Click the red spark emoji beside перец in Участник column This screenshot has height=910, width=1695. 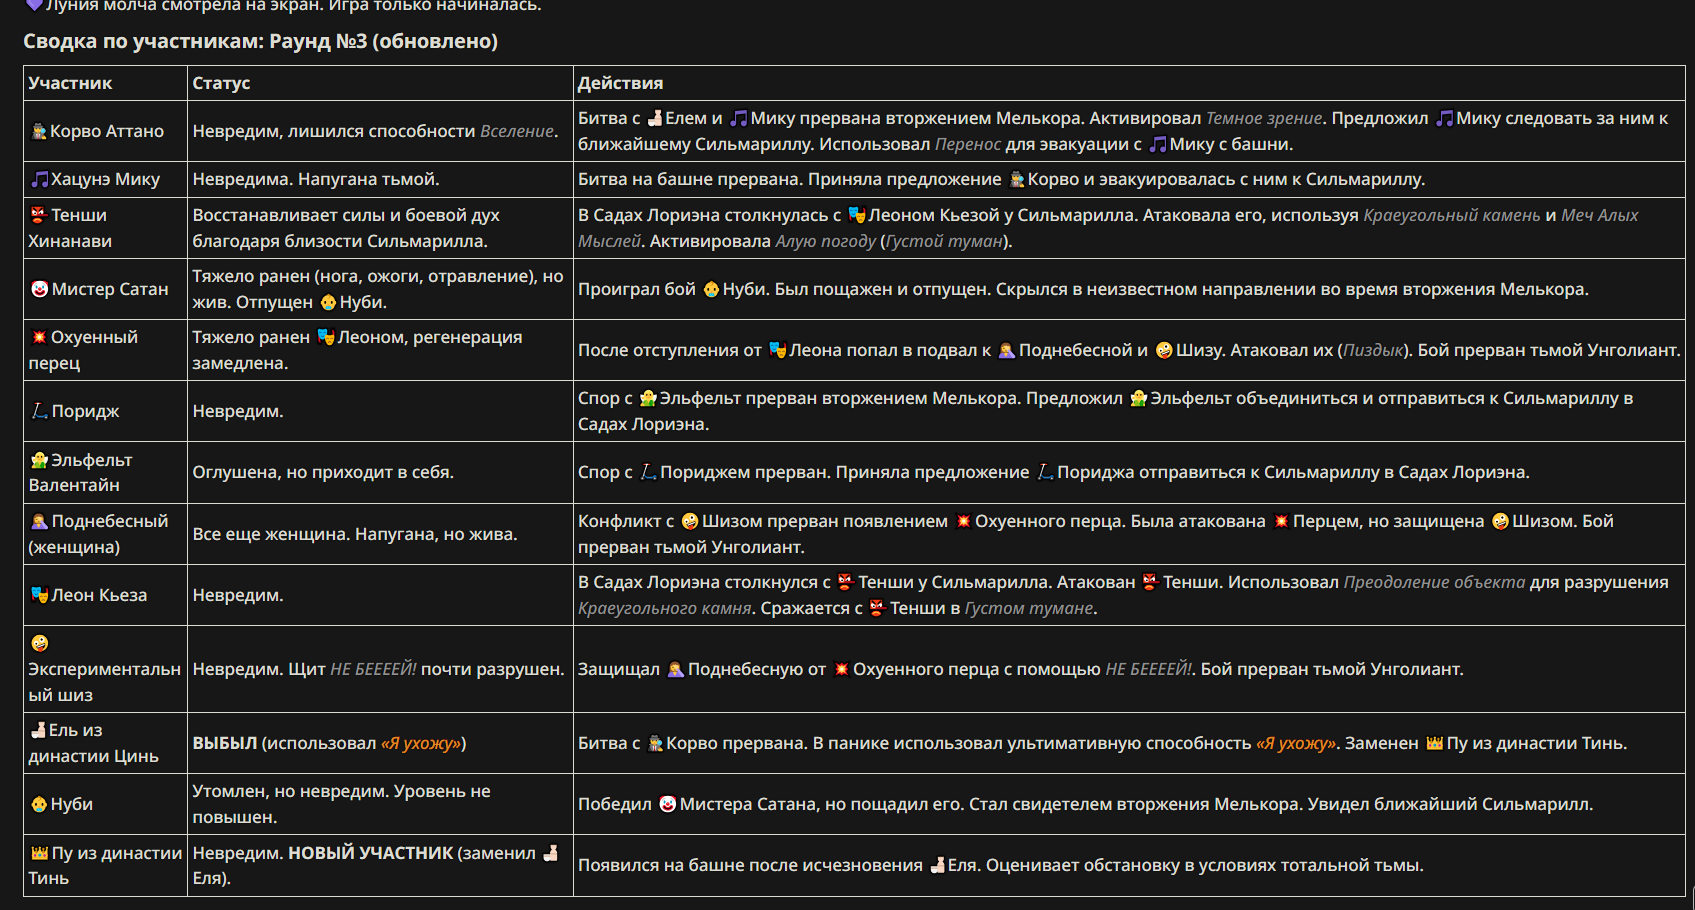coord(39,337)
